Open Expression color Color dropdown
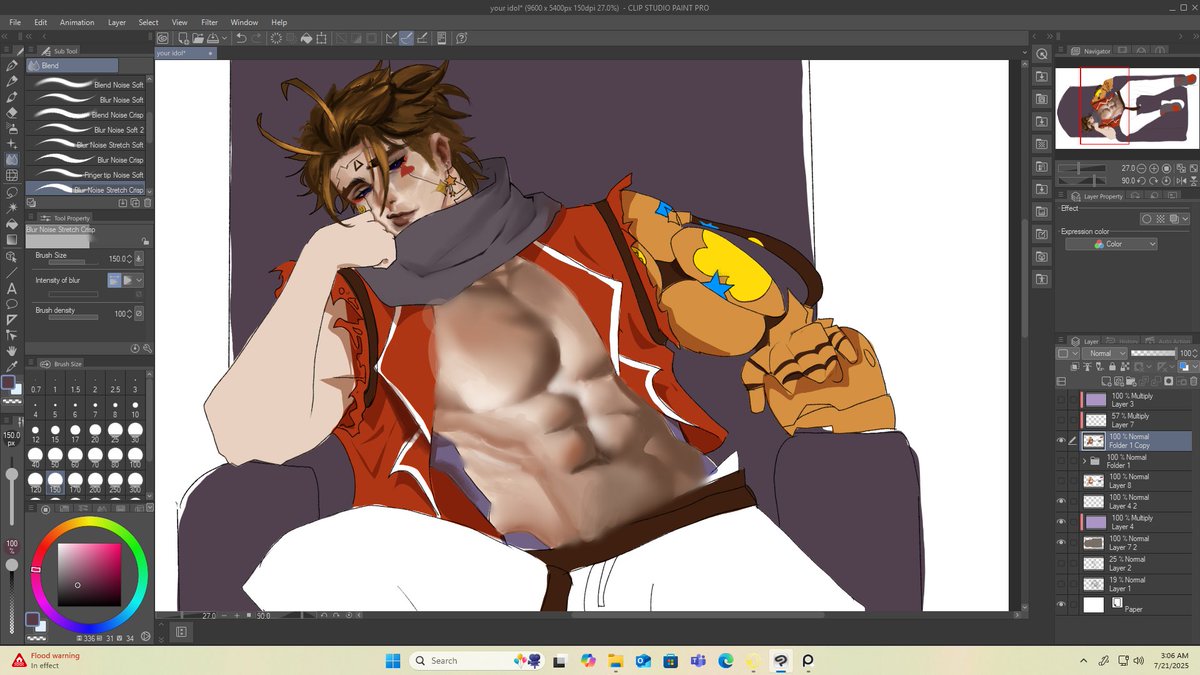1200x675 pixels. coord(1111,244)
